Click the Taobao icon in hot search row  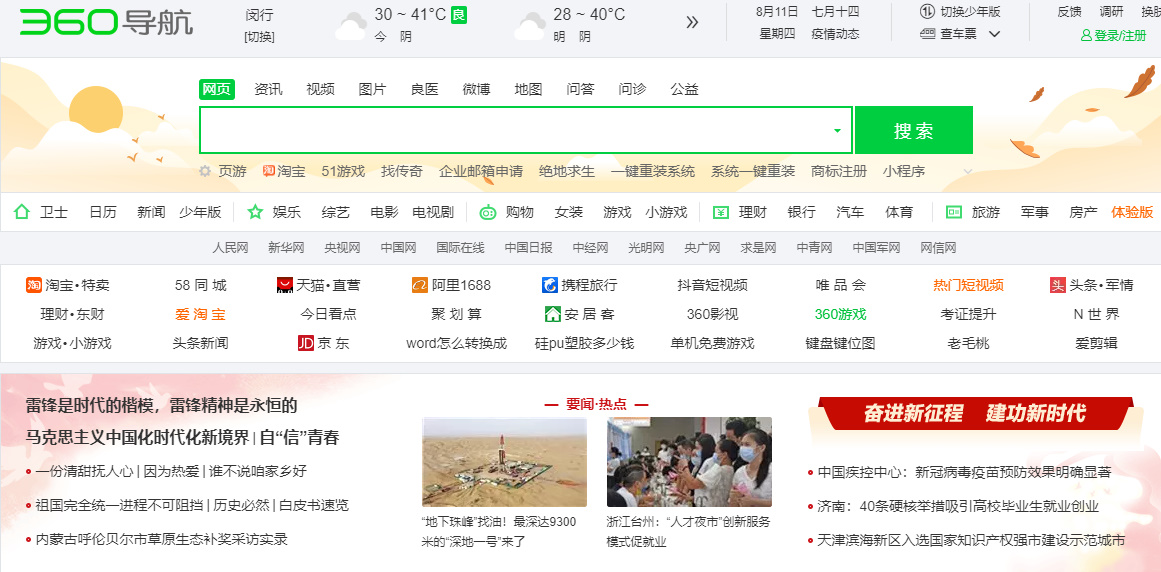pos(268,171)
